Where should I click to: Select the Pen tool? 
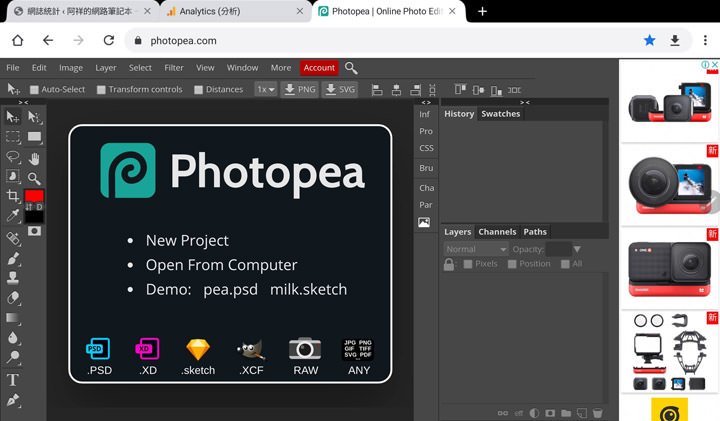point(12,400)
